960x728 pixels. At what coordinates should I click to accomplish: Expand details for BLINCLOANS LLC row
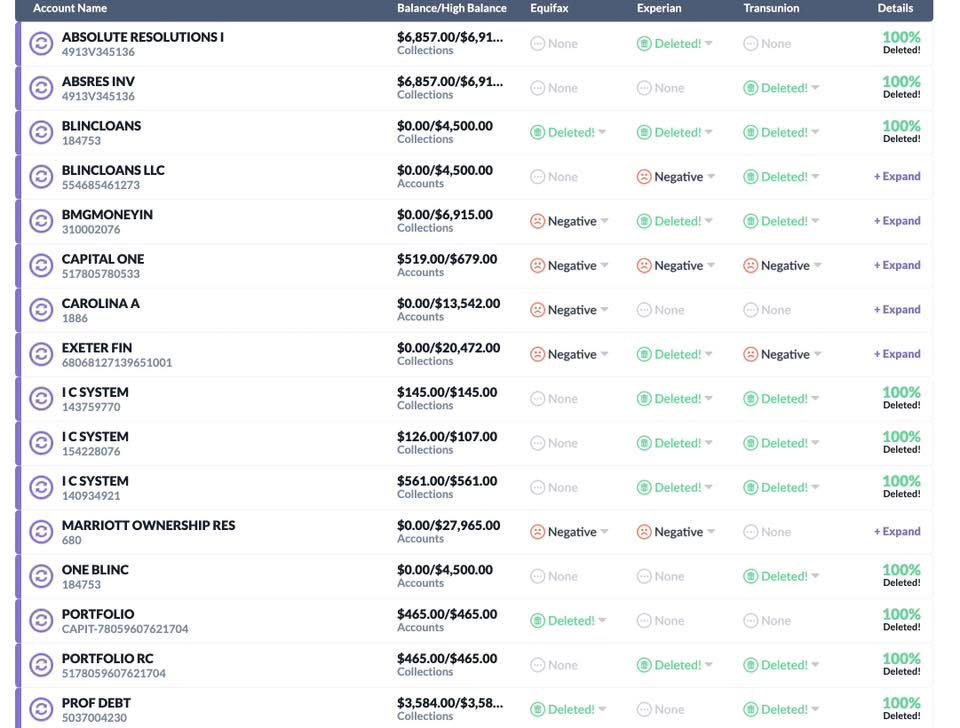(897, 177)
